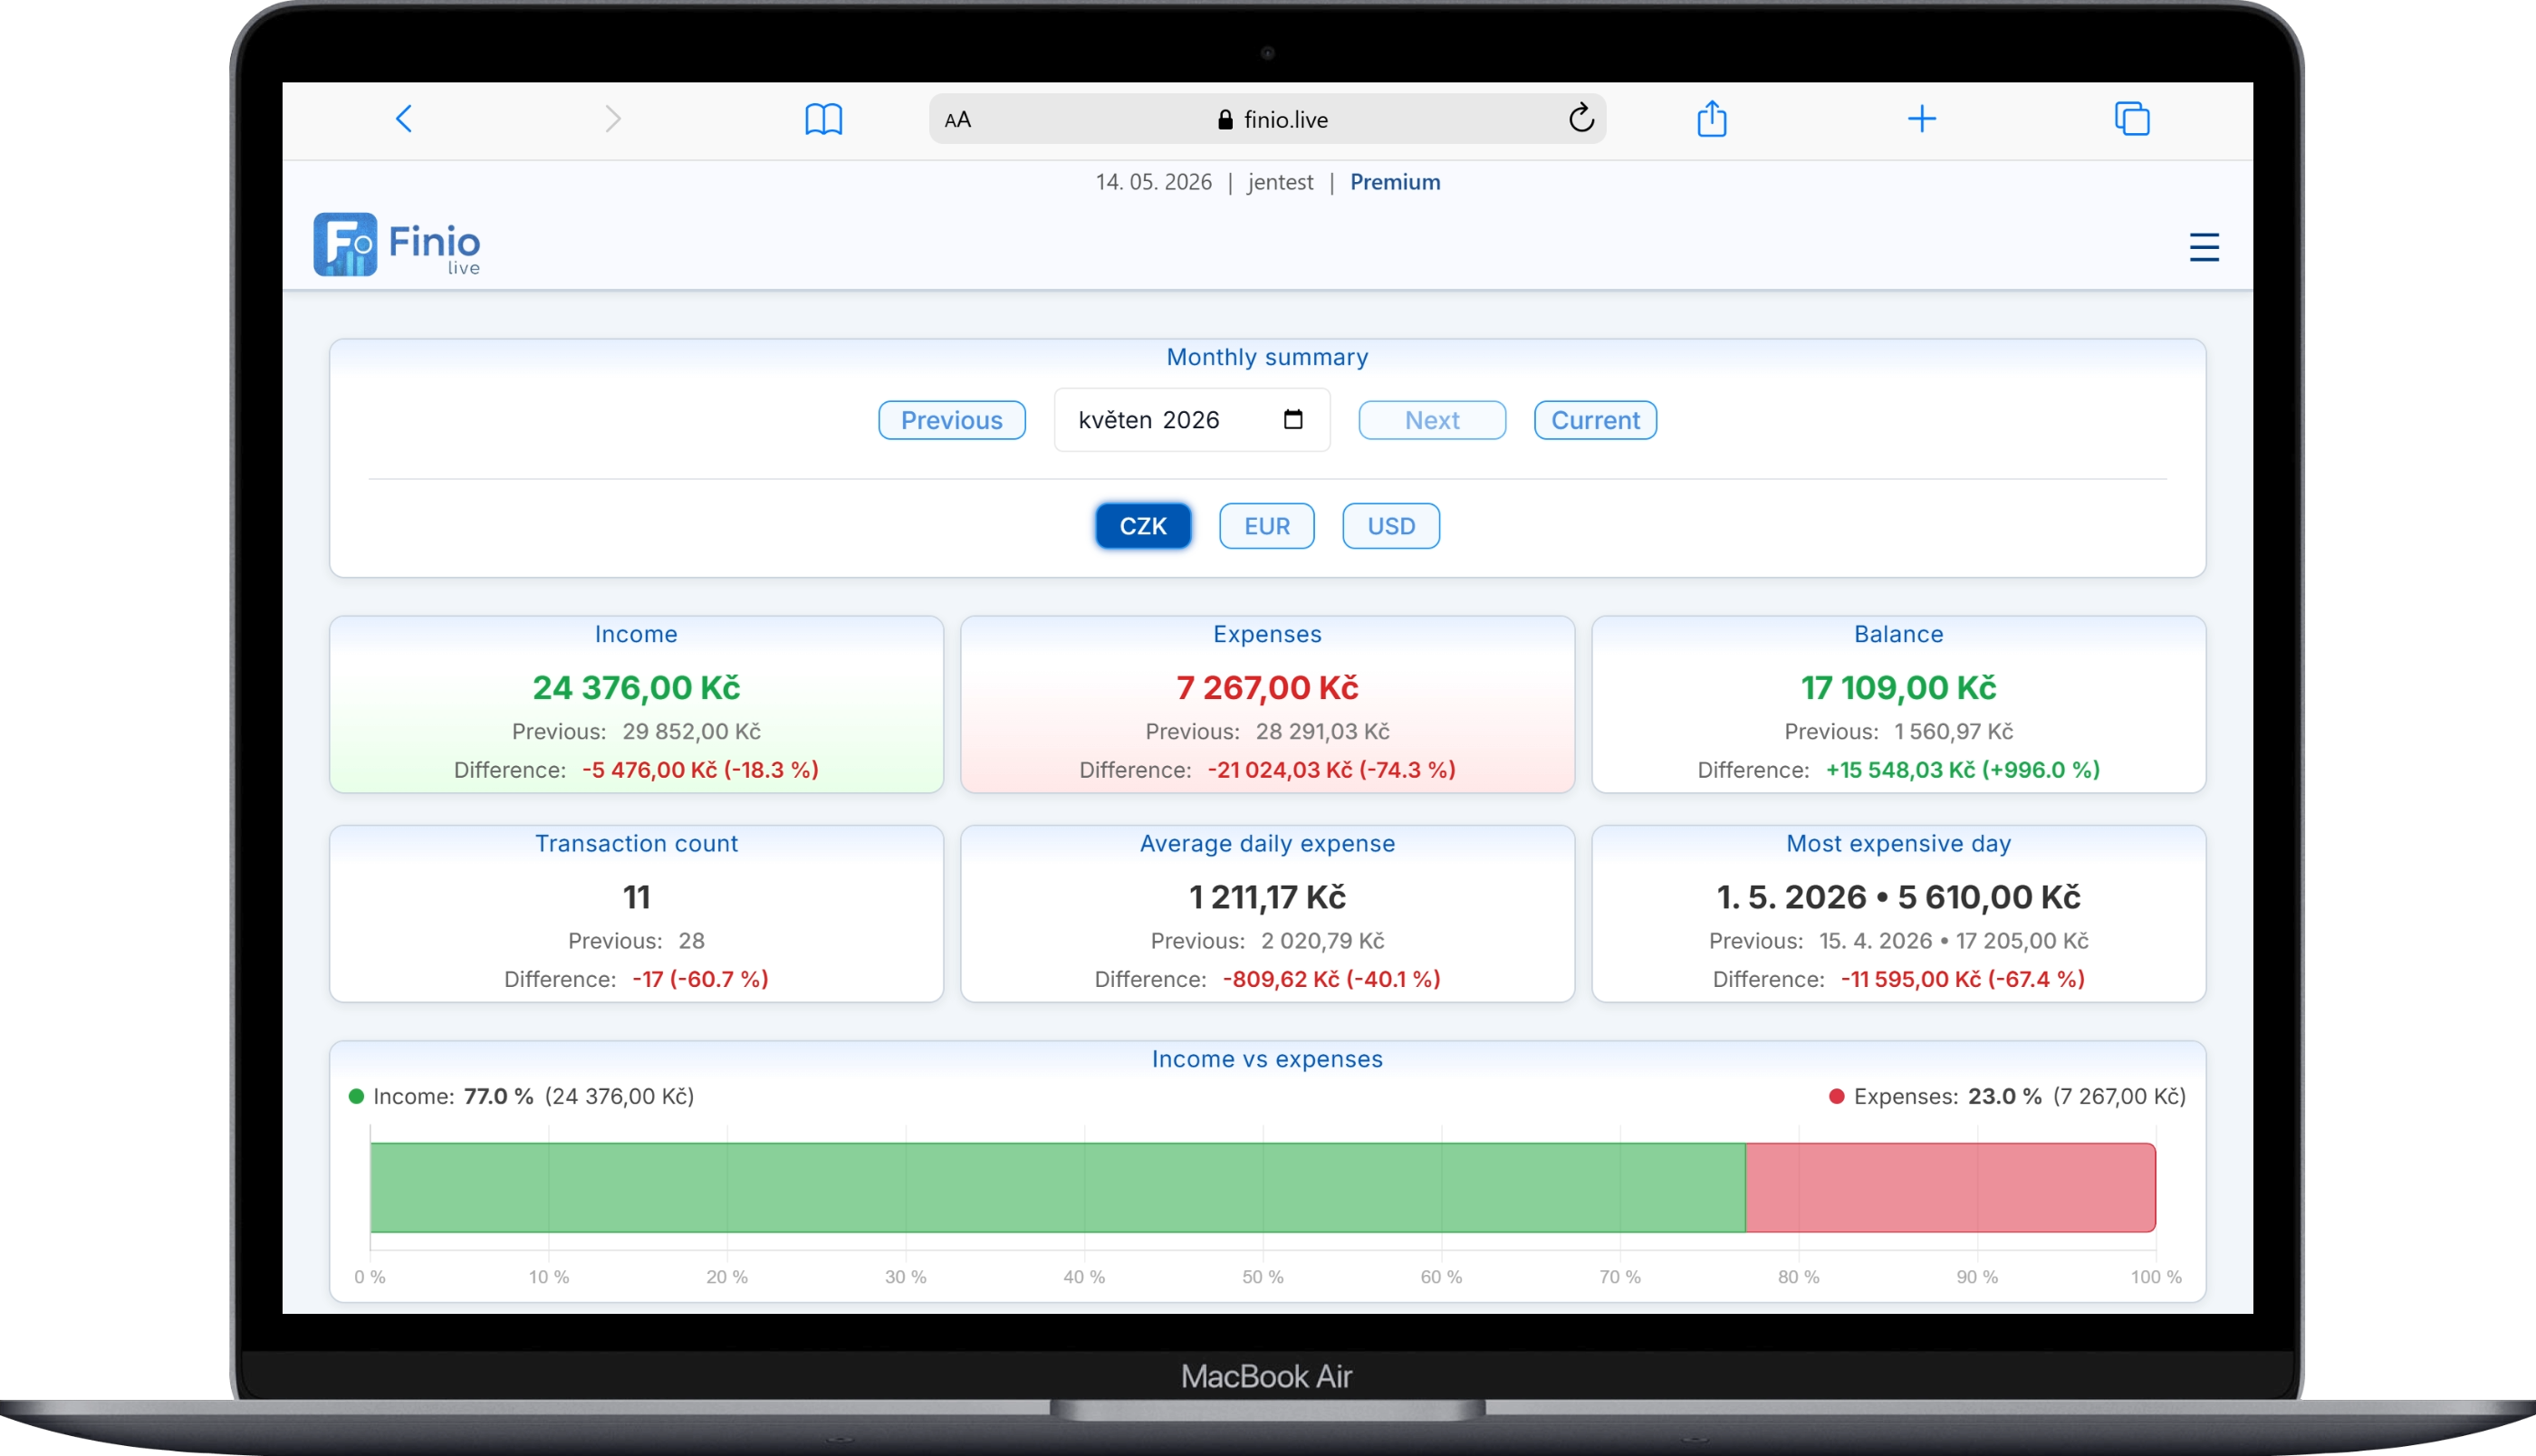Go back using Safari's back arrow

404,119
